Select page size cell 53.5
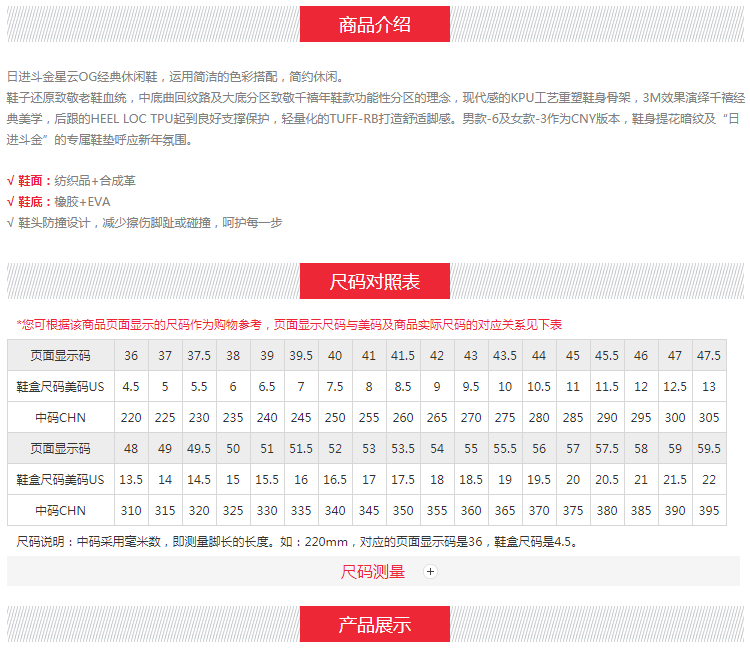 pos(403,449)
